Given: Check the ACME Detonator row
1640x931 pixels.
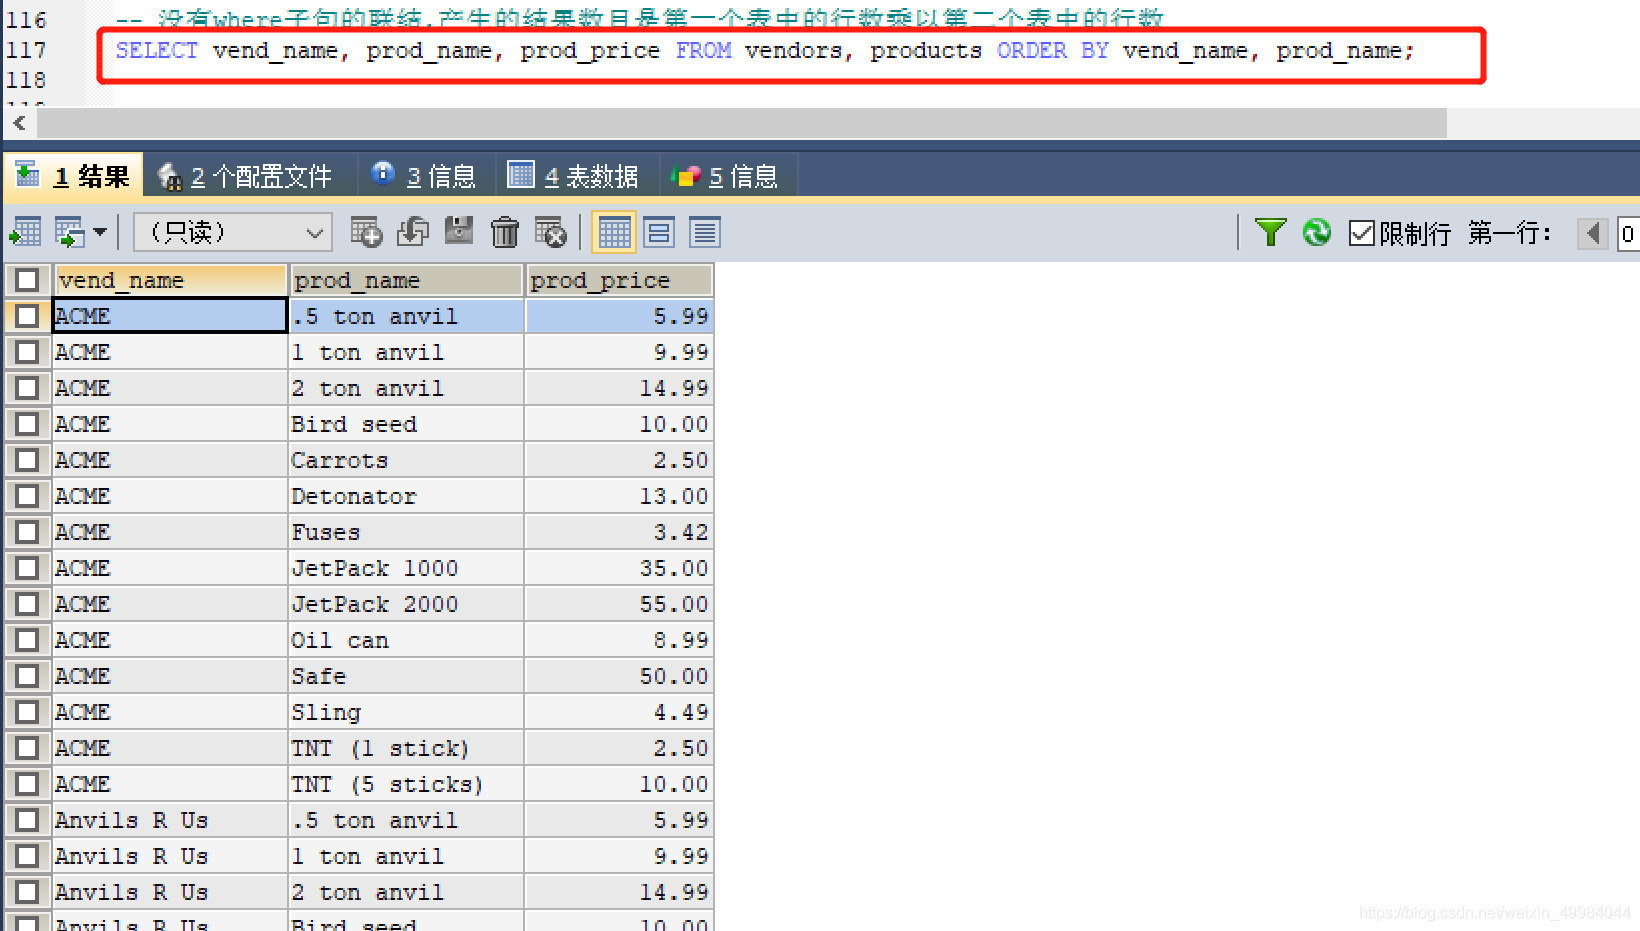Looking at the screenshot, I should (27, 496).
